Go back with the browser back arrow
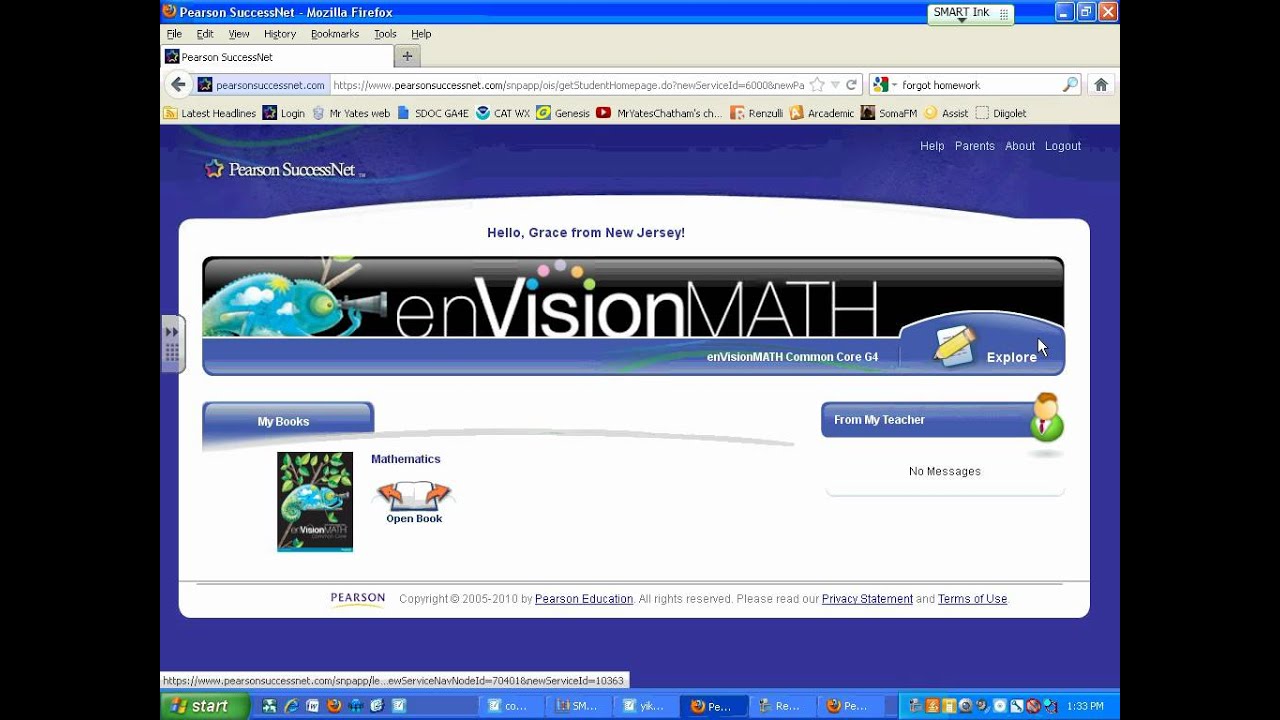 [x=178, y=85]
